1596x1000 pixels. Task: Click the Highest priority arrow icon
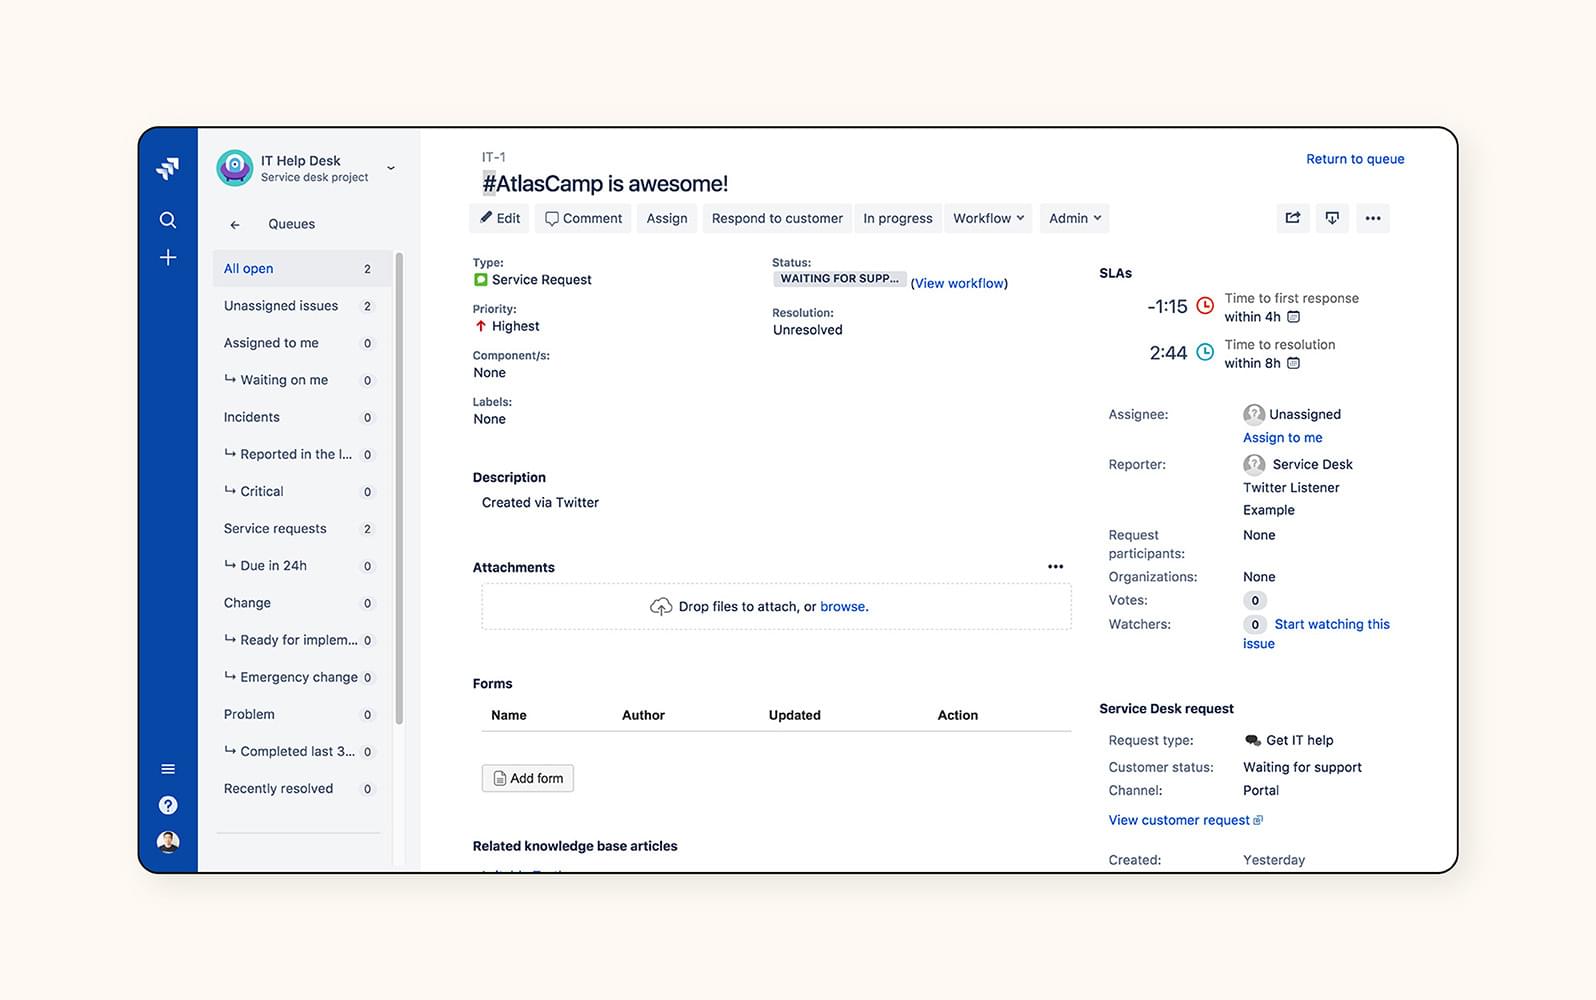[481, 326]
